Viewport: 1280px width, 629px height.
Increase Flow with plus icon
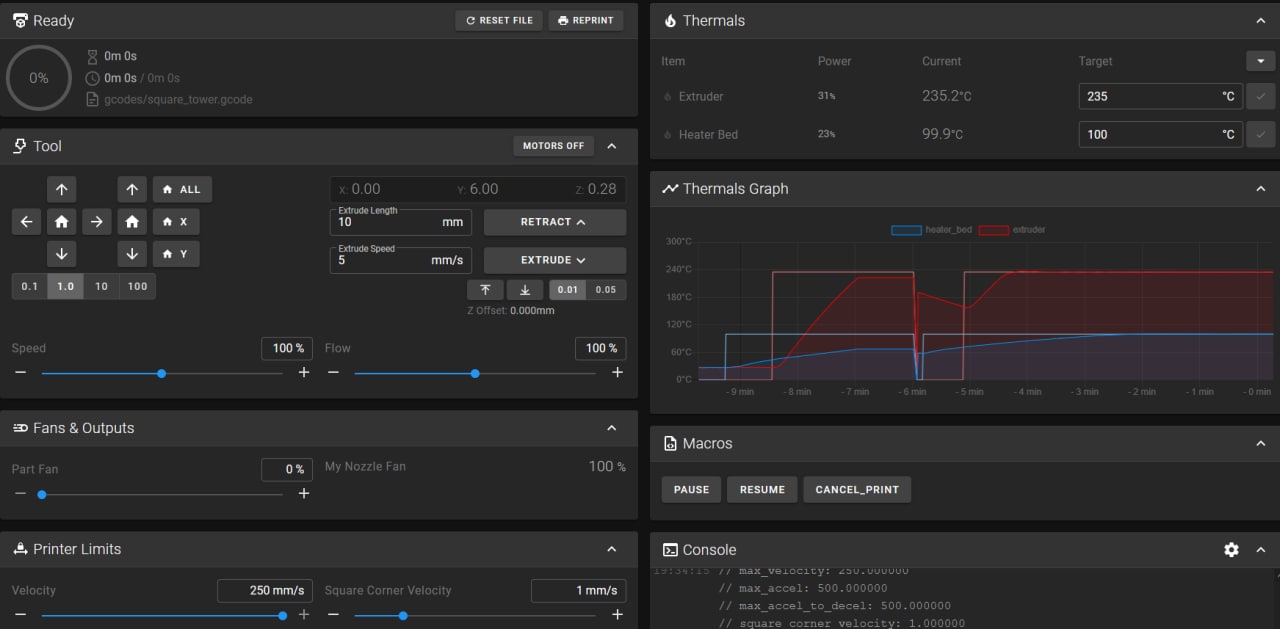617,373
